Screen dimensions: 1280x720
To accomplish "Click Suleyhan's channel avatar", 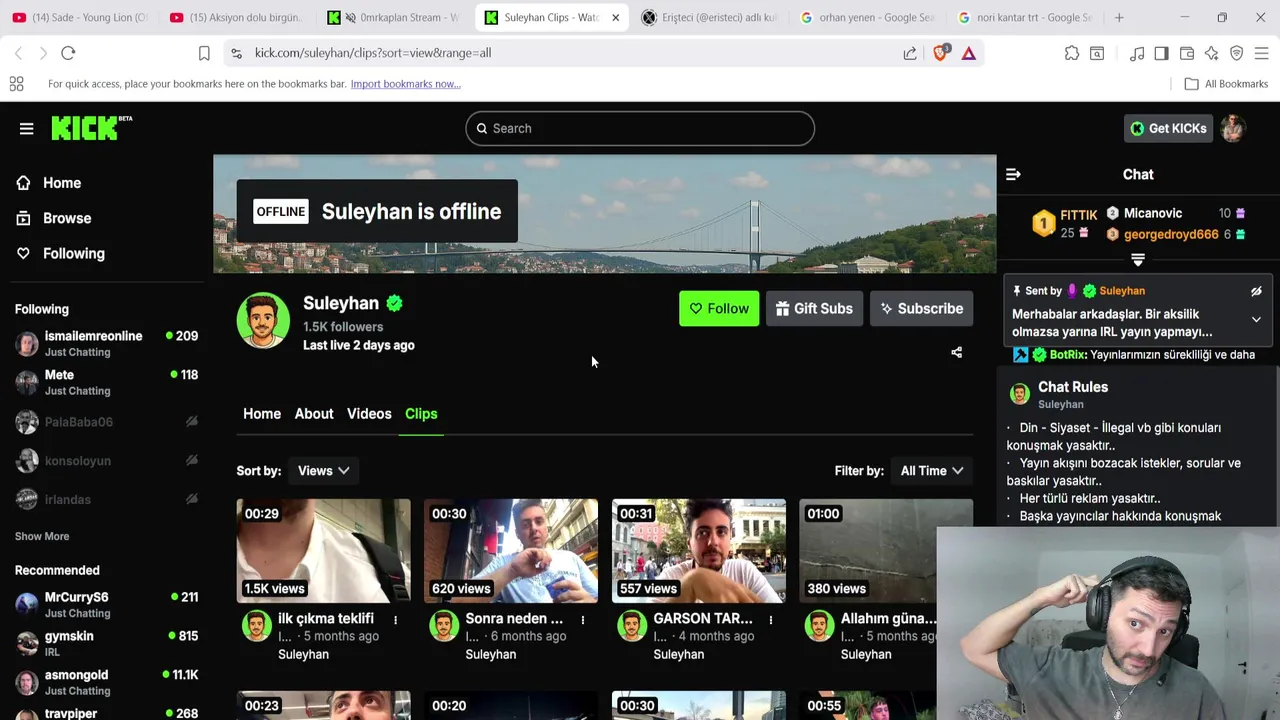I will (x=263, y=320).
